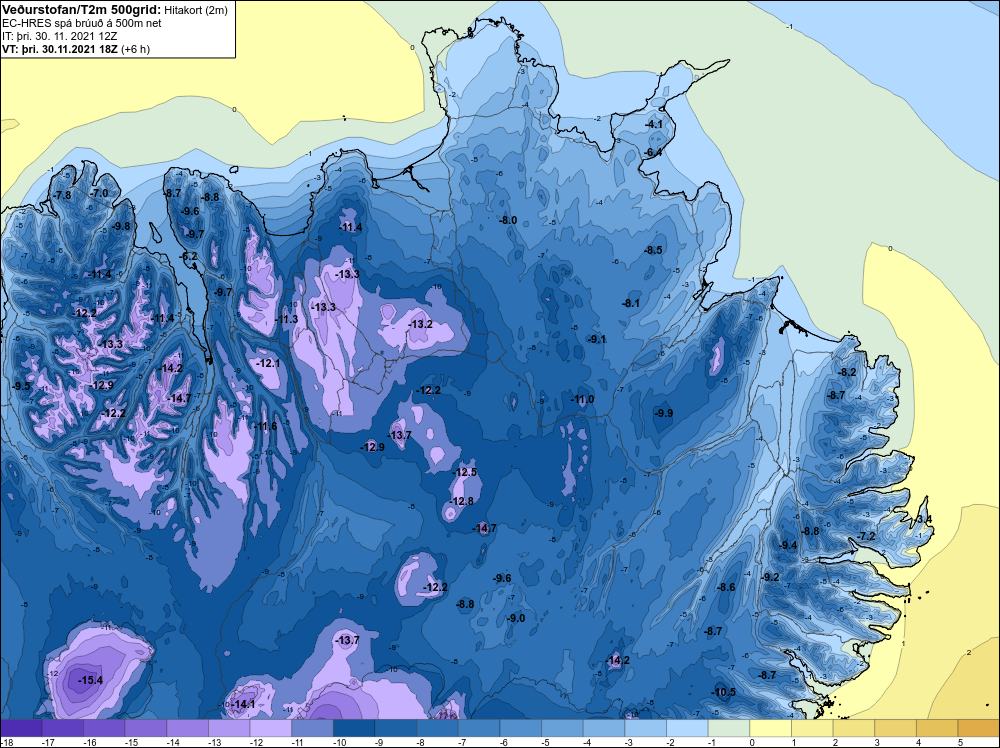Viewport: 1000px width, 748px height.
Task: Click the light yellow swatch between 0 and 1
Action: pos(770,728)
